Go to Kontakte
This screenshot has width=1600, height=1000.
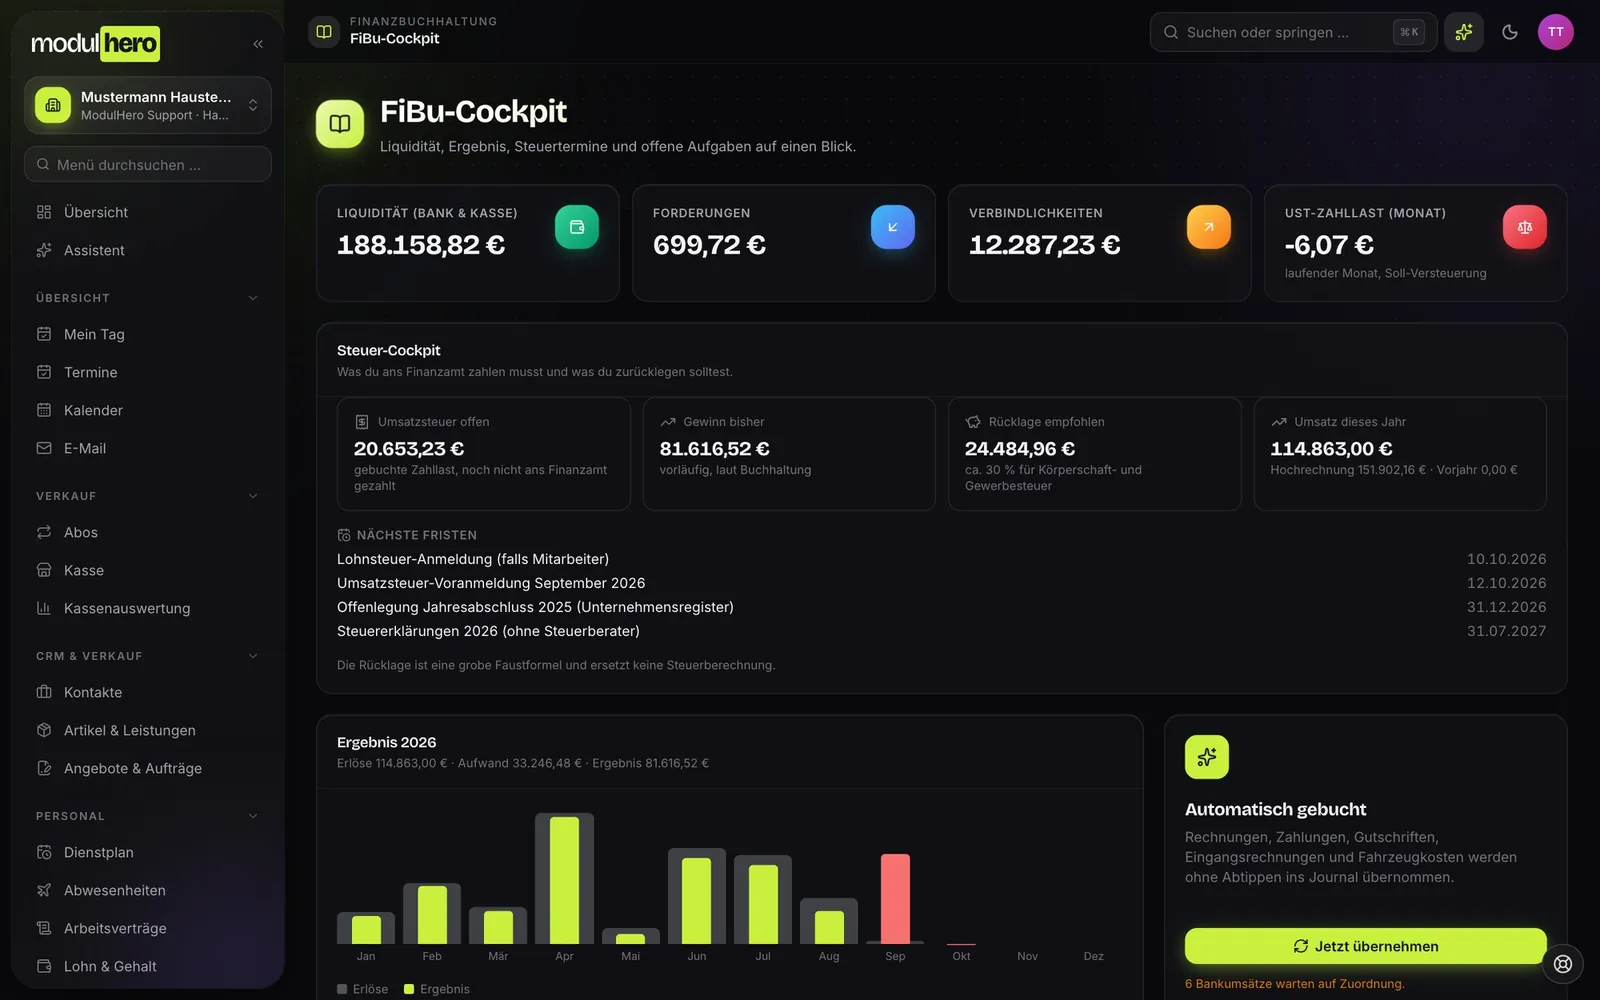pos(148,692)
